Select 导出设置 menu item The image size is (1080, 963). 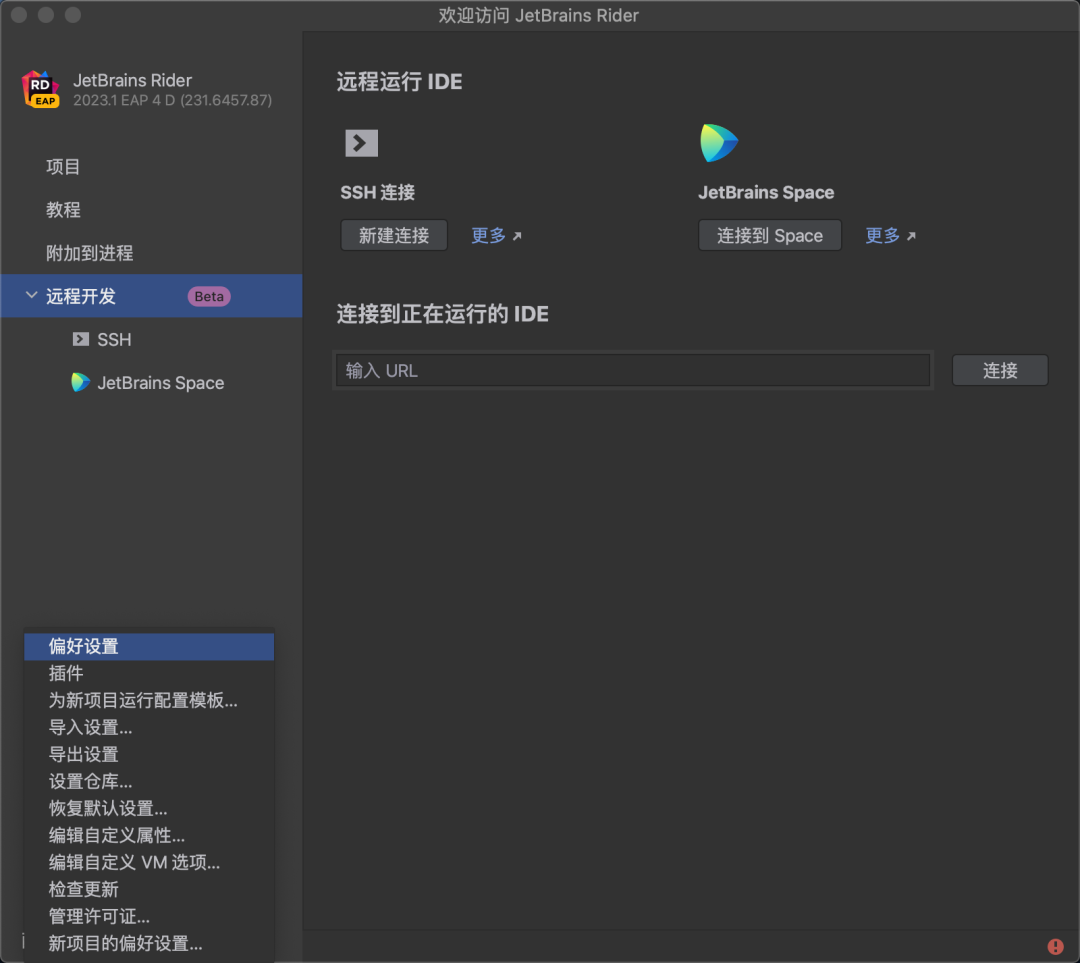(x=149, y=754)
